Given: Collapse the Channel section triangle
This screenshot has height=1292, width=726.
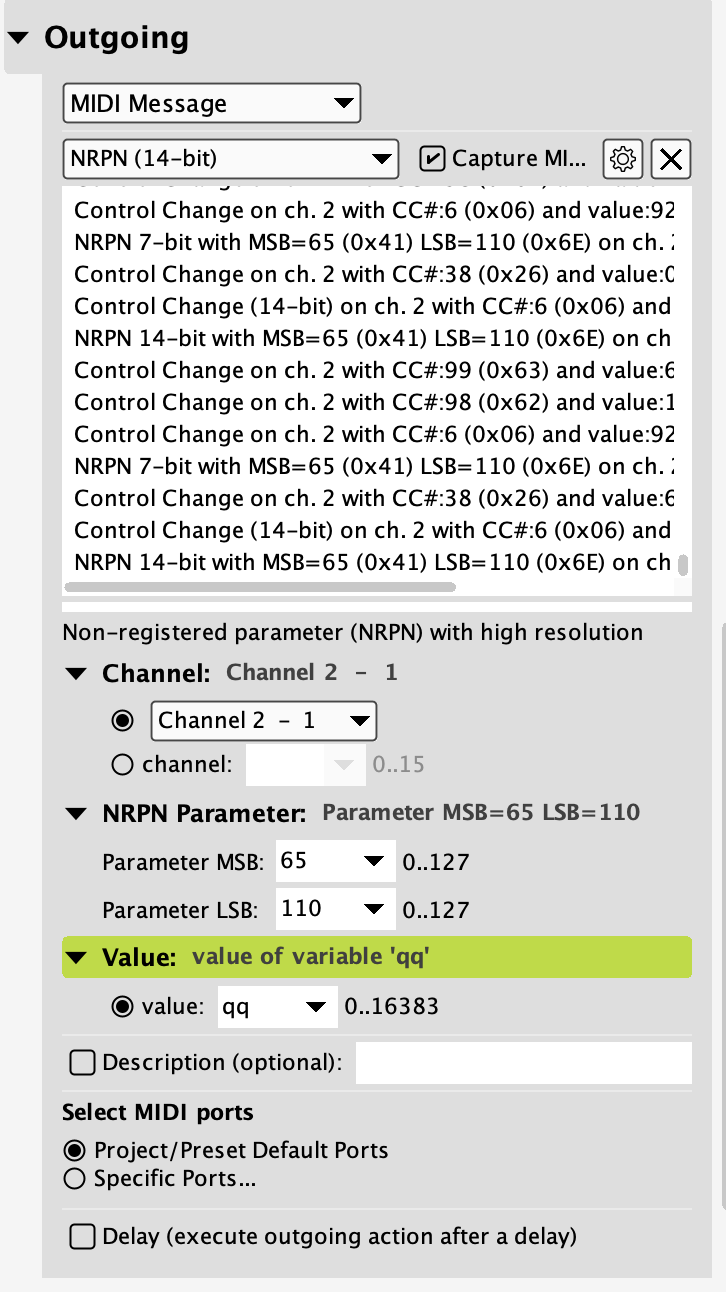Looking at the screenshot, I should (76, 673).
